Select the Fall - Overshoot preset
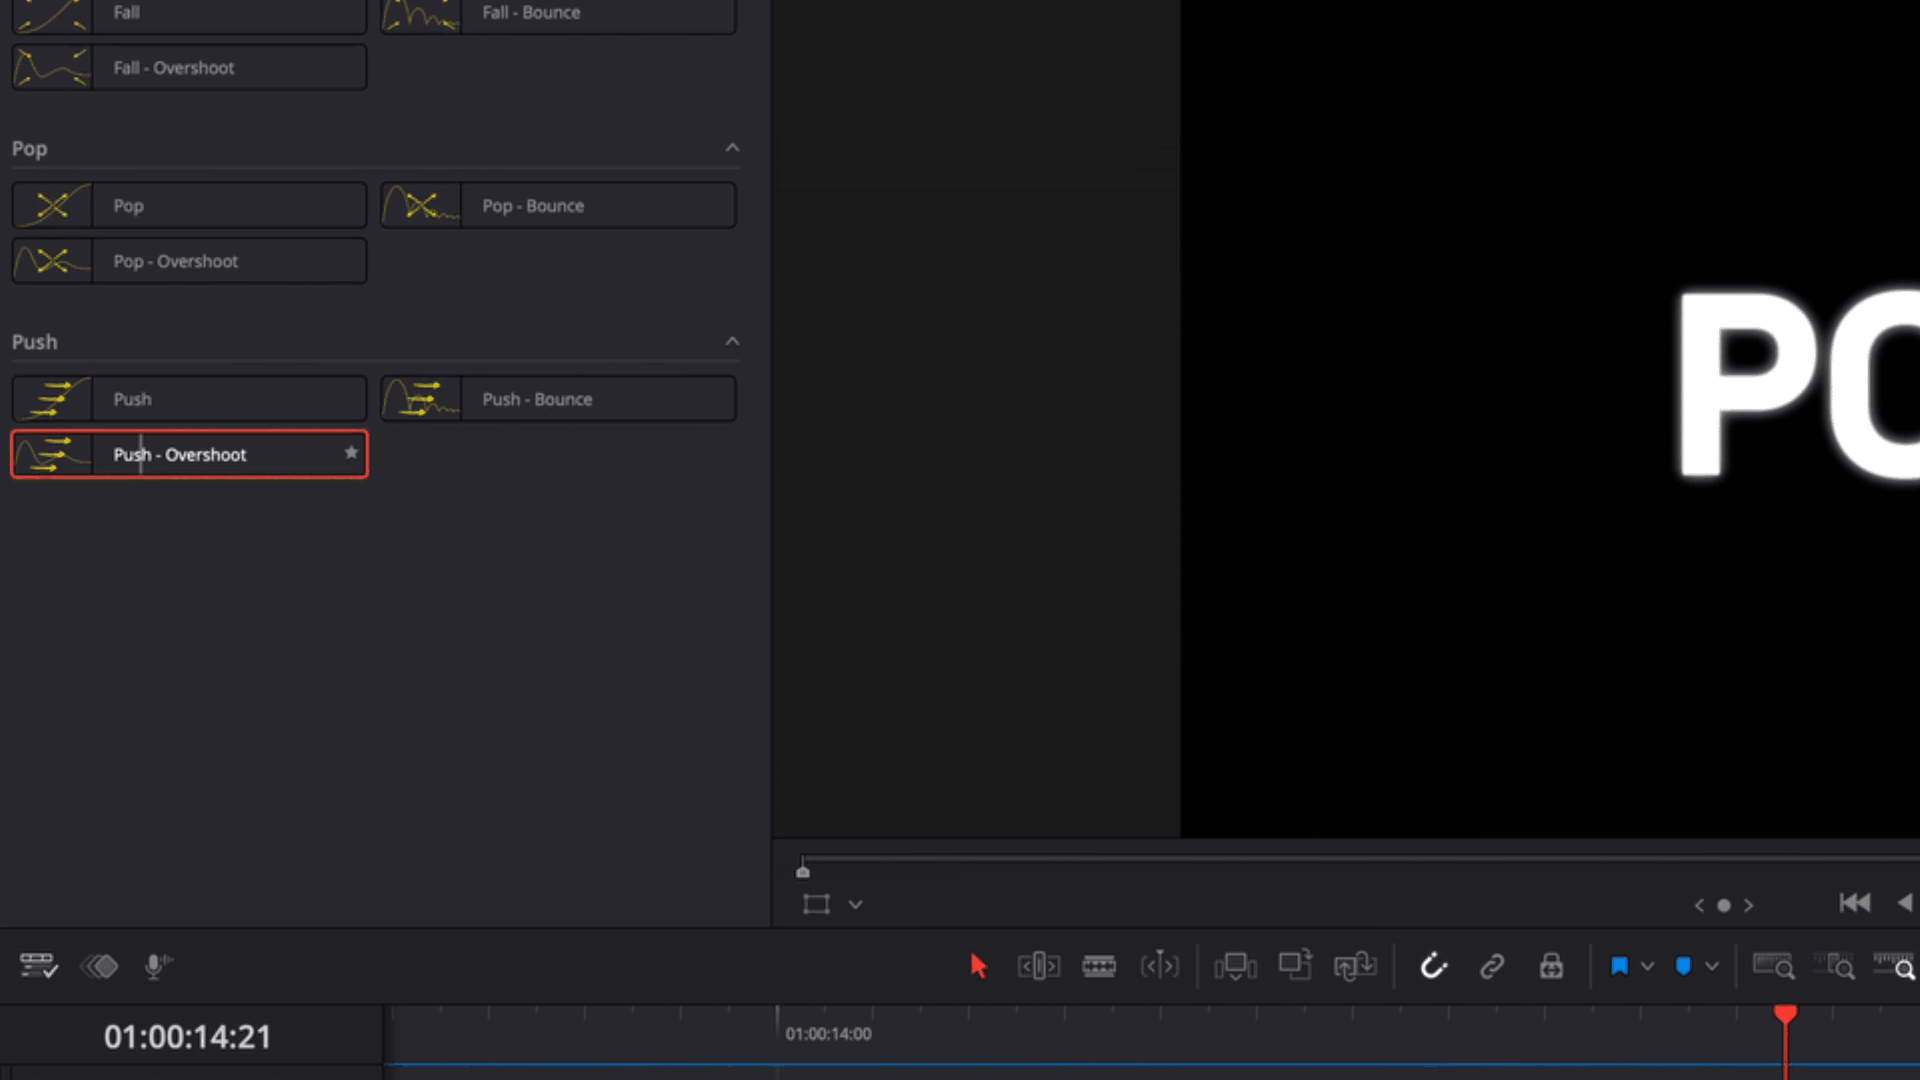 [189, 67]
